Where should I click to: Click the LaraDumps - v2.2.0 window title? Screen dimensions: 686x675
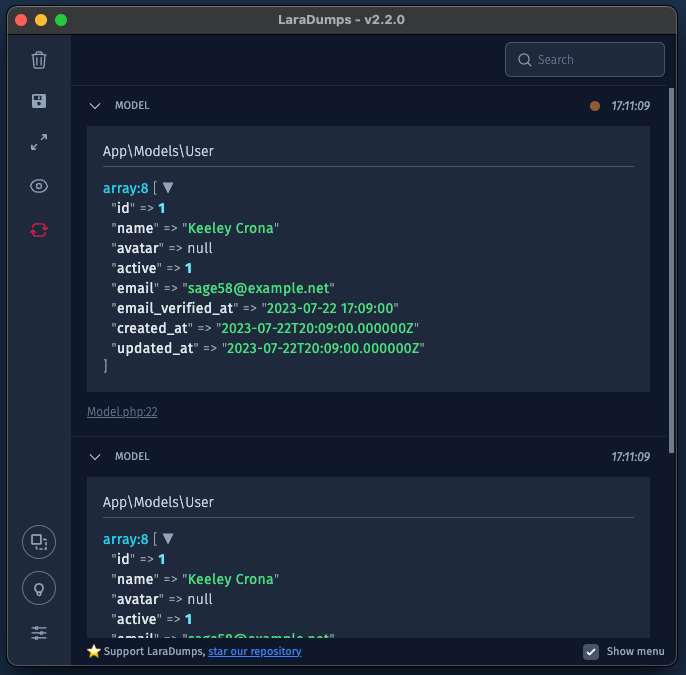[x=341, y=20]
